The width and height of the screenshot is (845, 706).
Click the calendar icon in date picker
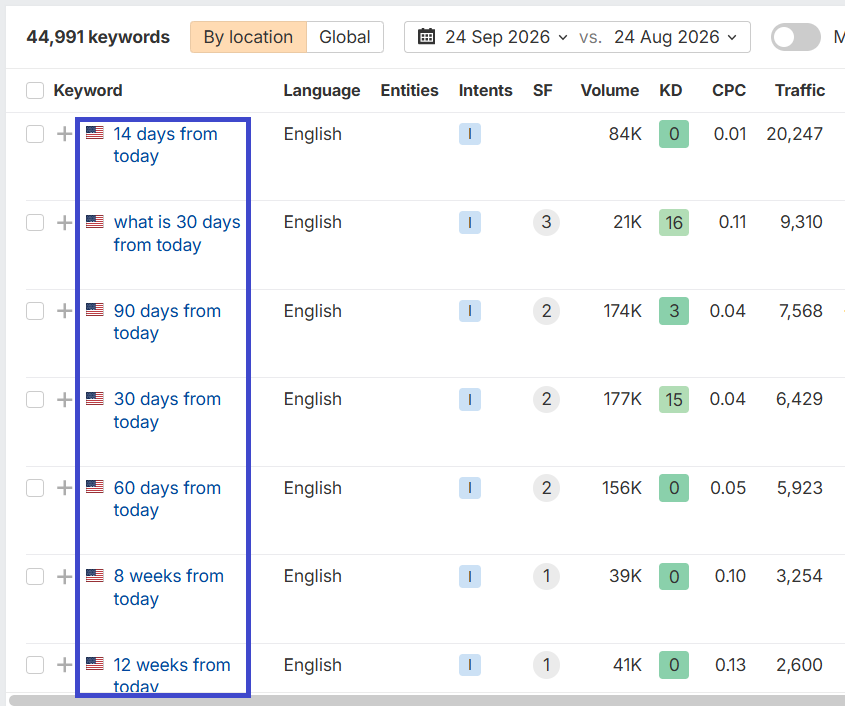(426, 37)
